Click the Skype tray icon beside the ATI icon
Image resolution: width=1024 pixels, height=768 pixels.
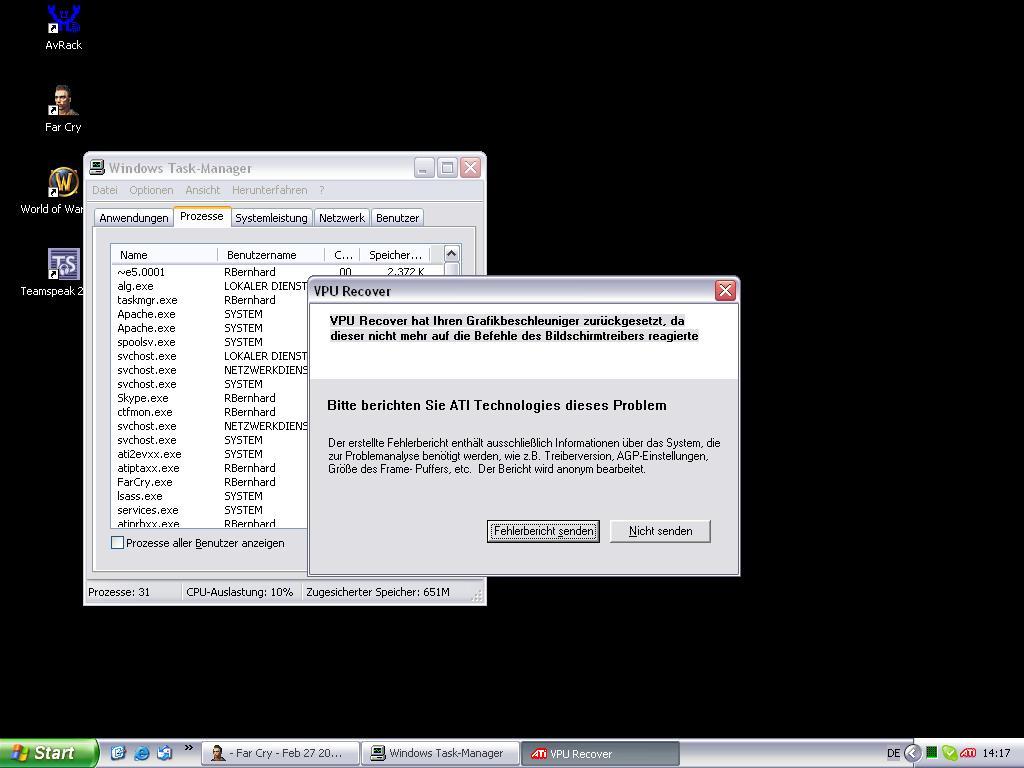point(950,753)
